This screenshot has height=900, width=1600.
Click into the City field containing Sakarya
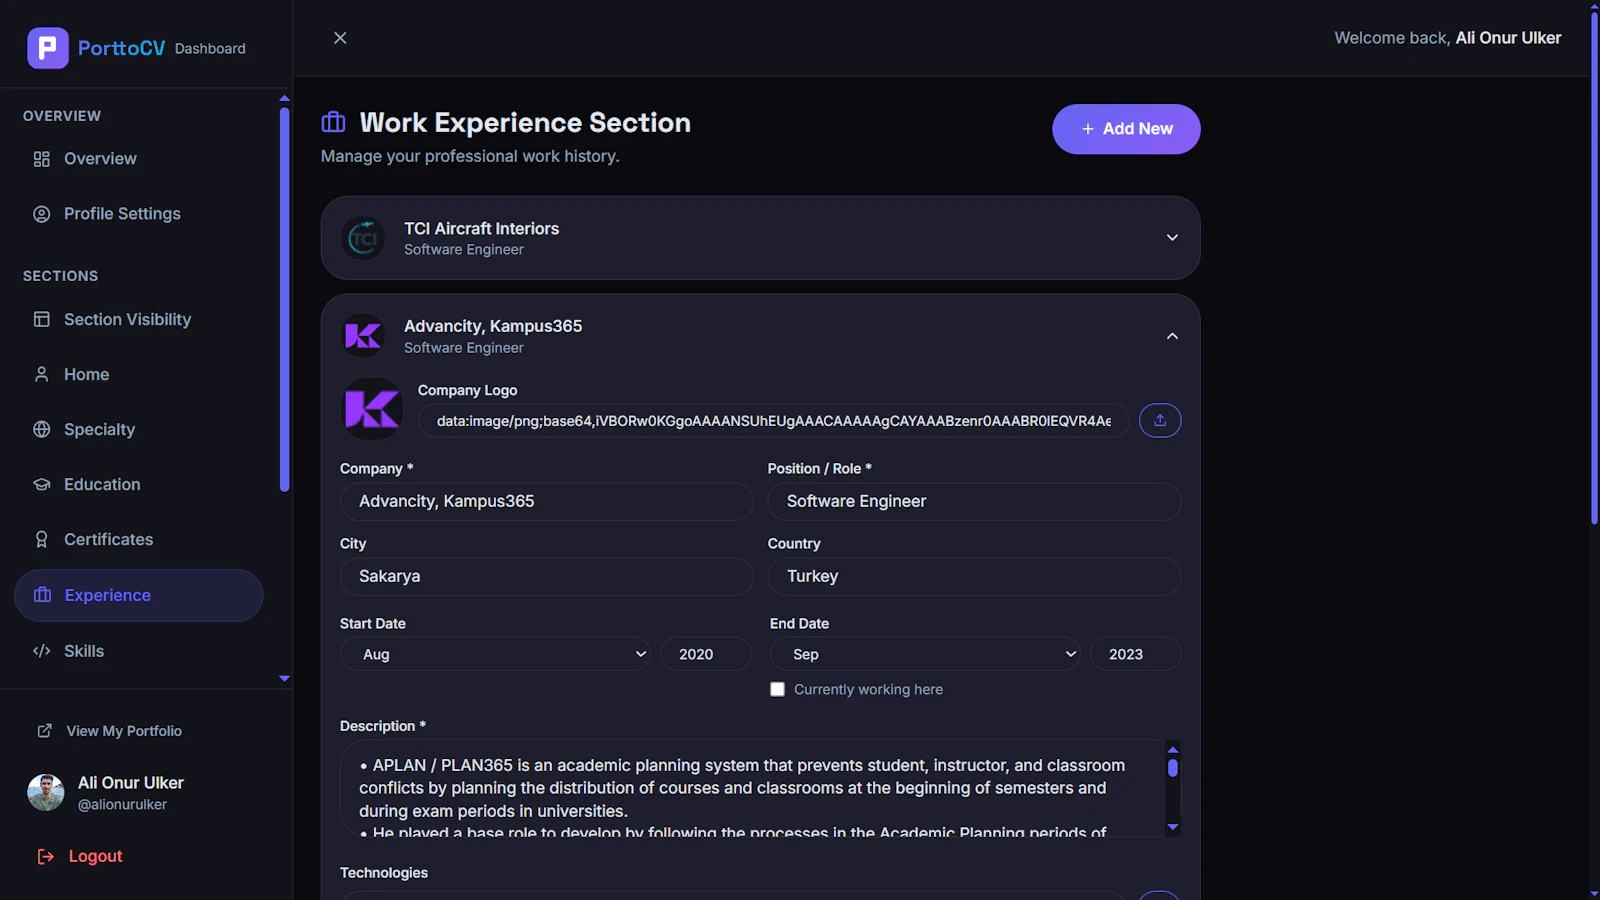[546, 576]
